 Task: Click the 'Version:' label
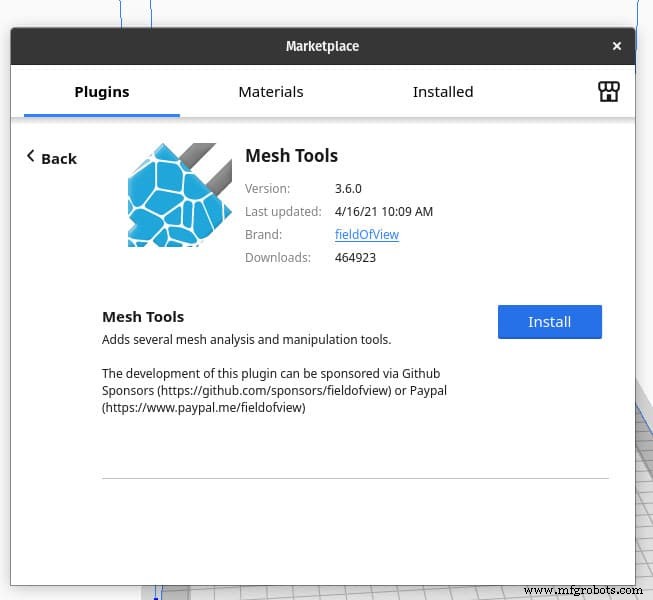(267, 189)
